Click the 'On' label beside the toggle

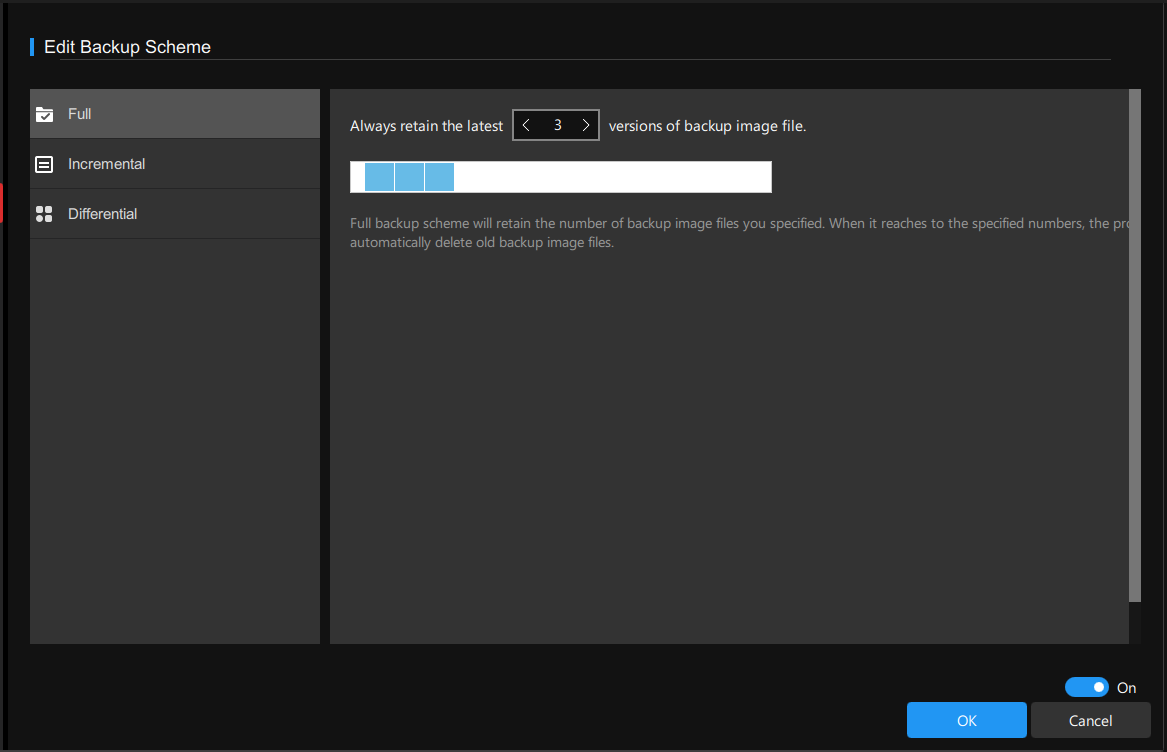[x=1126, y=688]
